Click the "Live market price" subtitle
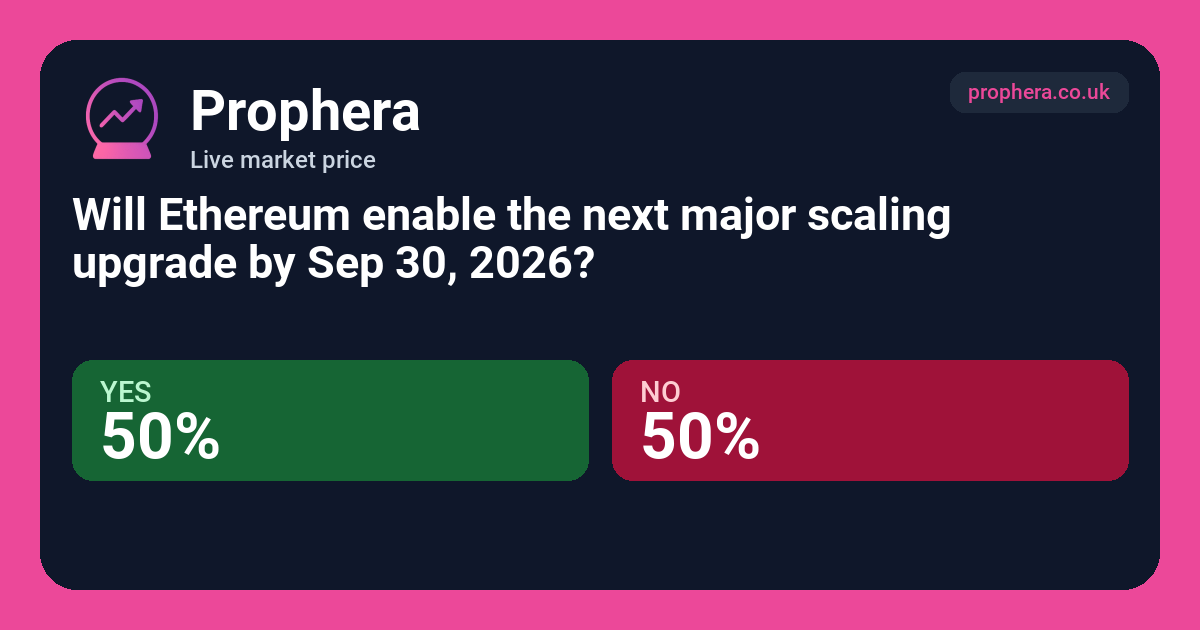Image resolution: width=1200 pixels, height=630 pixels. pyautogui.click(x=283, y=159)
